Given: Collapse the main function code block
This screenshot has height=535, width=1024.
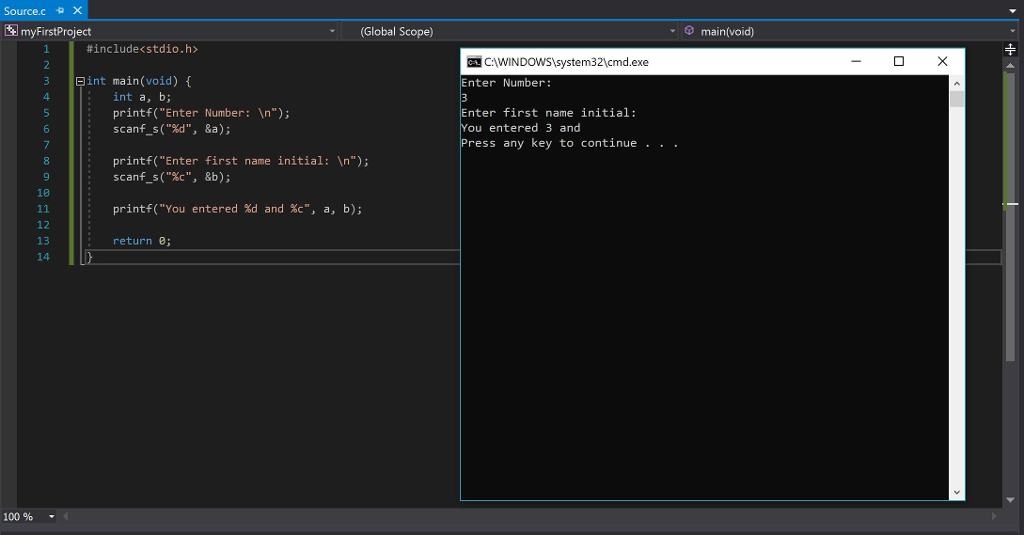Looking at the screenshot, I should (x=80, y=81).
